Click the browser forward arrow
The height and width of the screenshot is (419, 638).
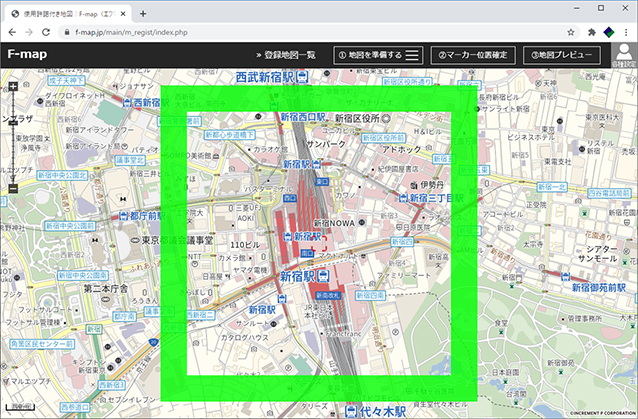coord(29,32)
